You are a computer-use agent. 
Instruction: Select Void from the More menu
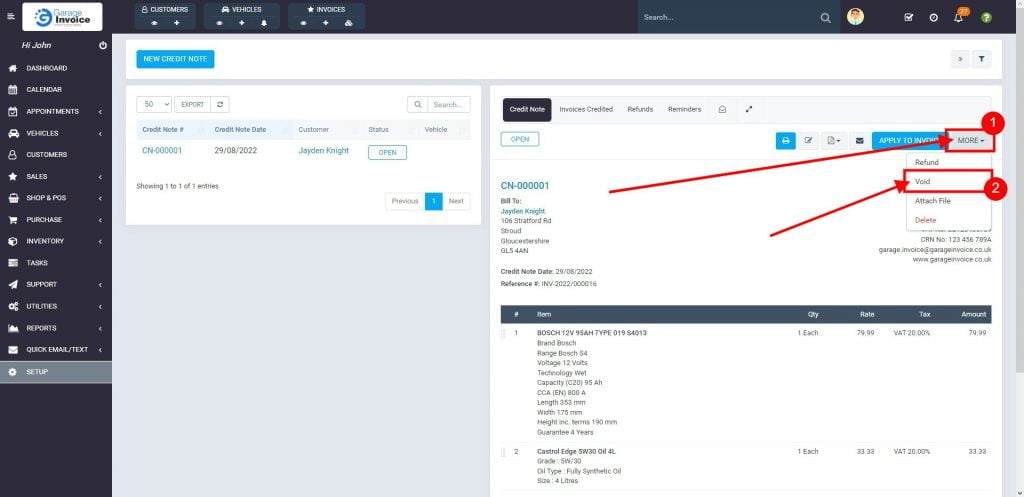923,181
